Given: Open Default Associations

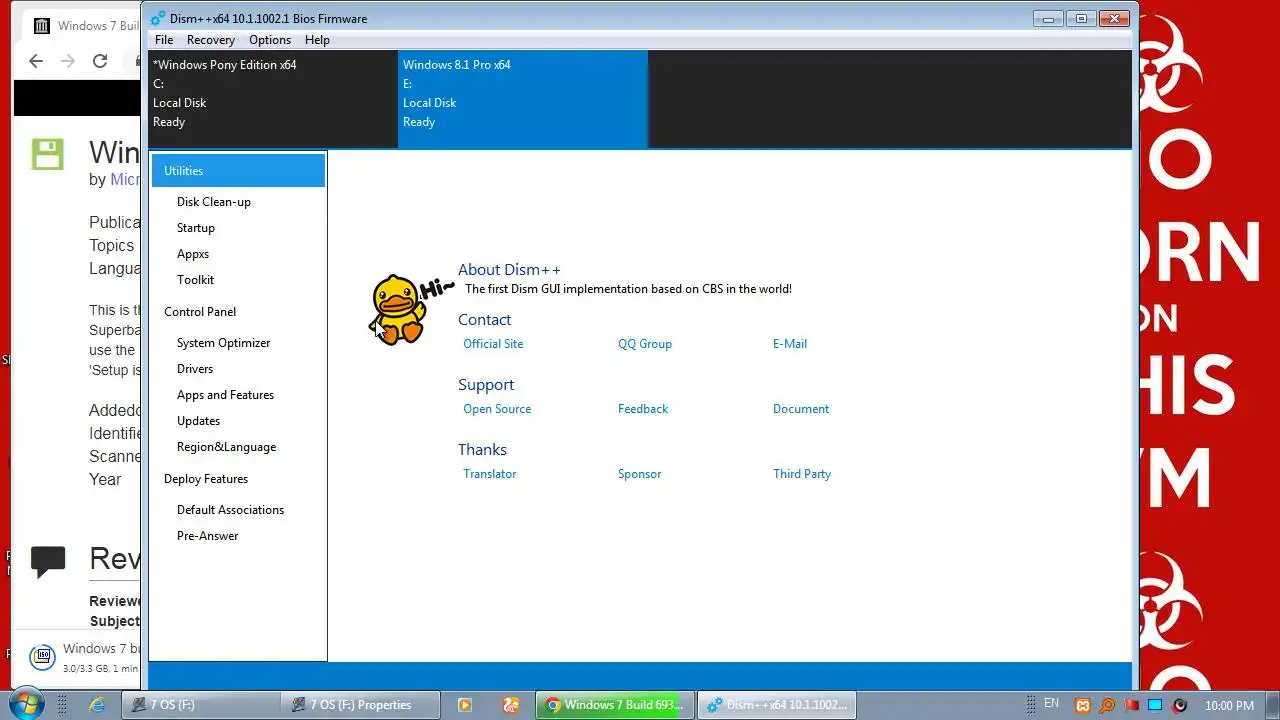Looking at the screenshot, I should (x=230, y=510).
